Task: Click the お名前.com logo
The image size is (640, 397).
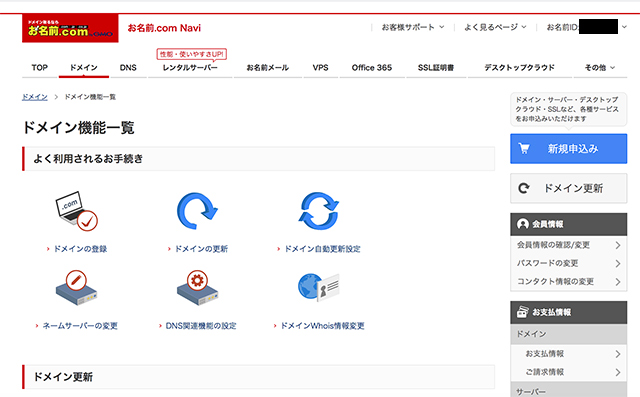Action: (x=70, y=28)
